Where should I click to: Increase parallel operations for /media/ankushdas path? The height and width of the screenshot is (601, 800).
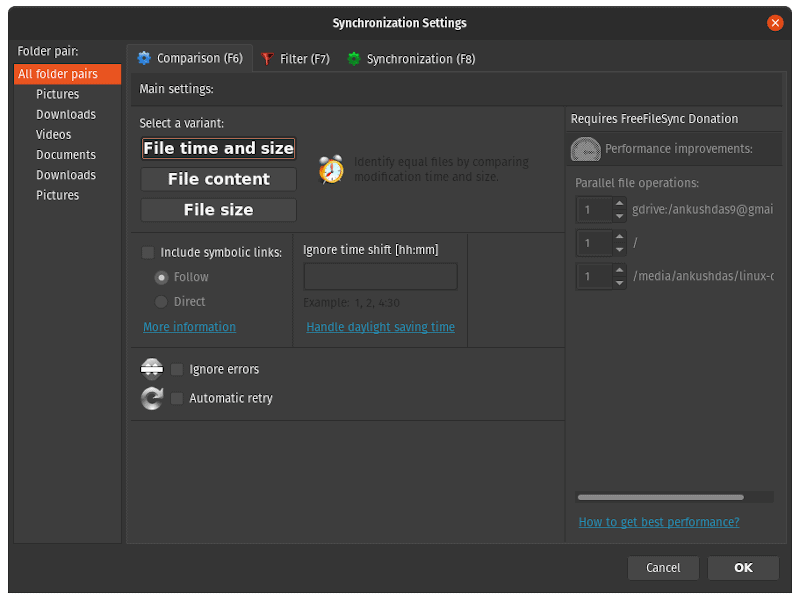(619, 270)
